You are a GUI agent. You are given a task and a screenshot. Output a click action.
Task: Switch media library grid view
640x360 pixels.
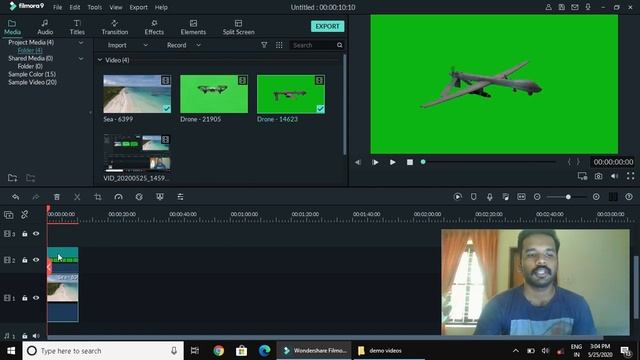pyautogui.click(x=279, y=45)
